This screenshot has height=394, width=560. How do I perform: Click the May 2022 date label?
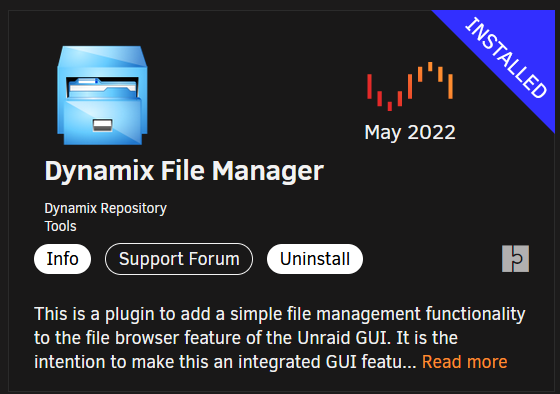pyautogui.click(x=410, y=133)
